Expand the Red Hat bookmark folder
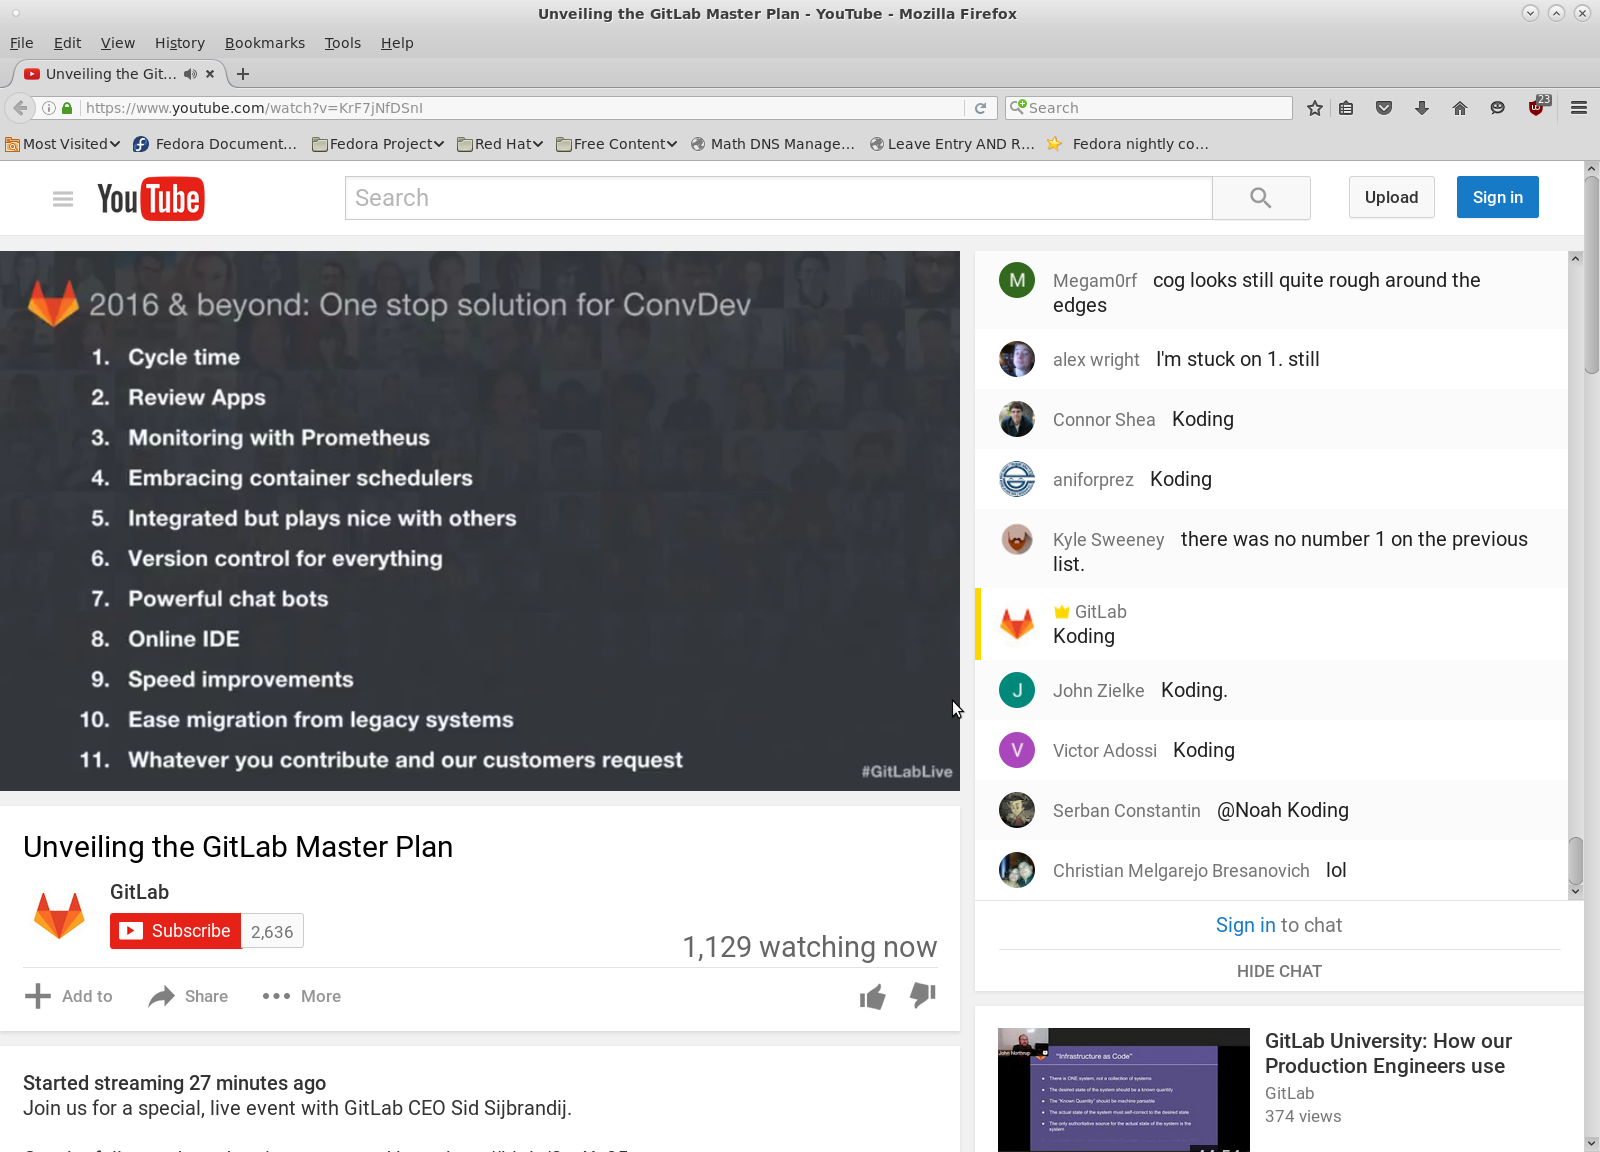Viewport: 1600px width, 1152px height. pyautogui.click(x=500, y=144)
